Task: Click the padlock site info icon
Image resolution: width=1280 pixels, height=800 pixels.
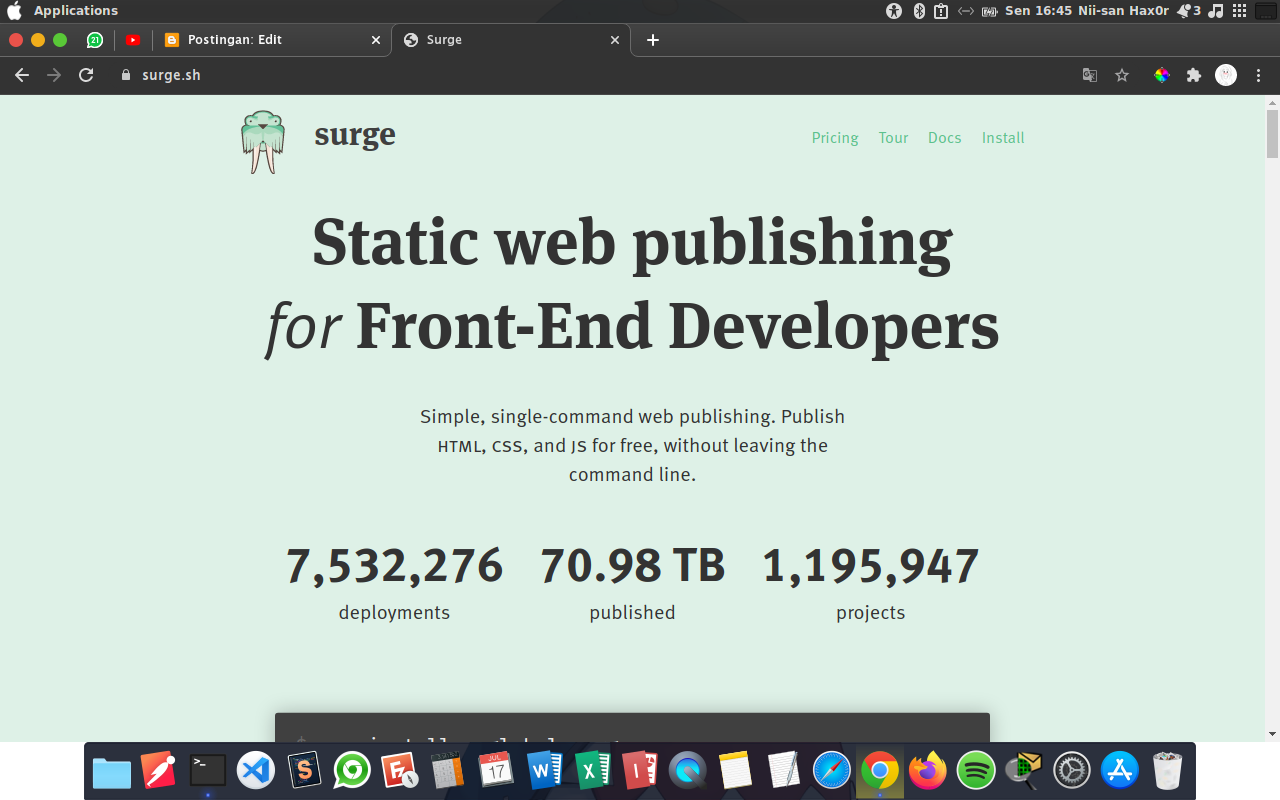Action: point(126,75)
